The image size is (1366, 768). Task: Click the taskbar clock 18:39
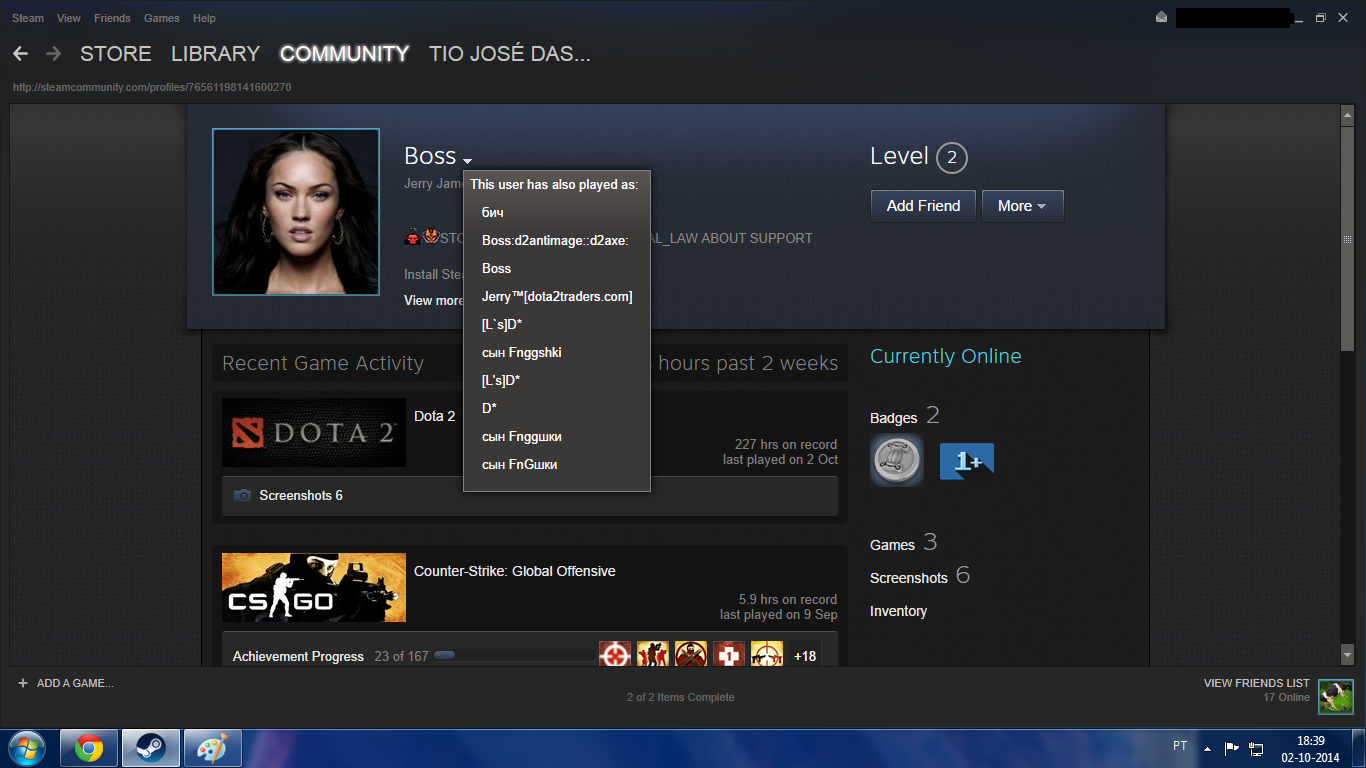pos(1310,740)
